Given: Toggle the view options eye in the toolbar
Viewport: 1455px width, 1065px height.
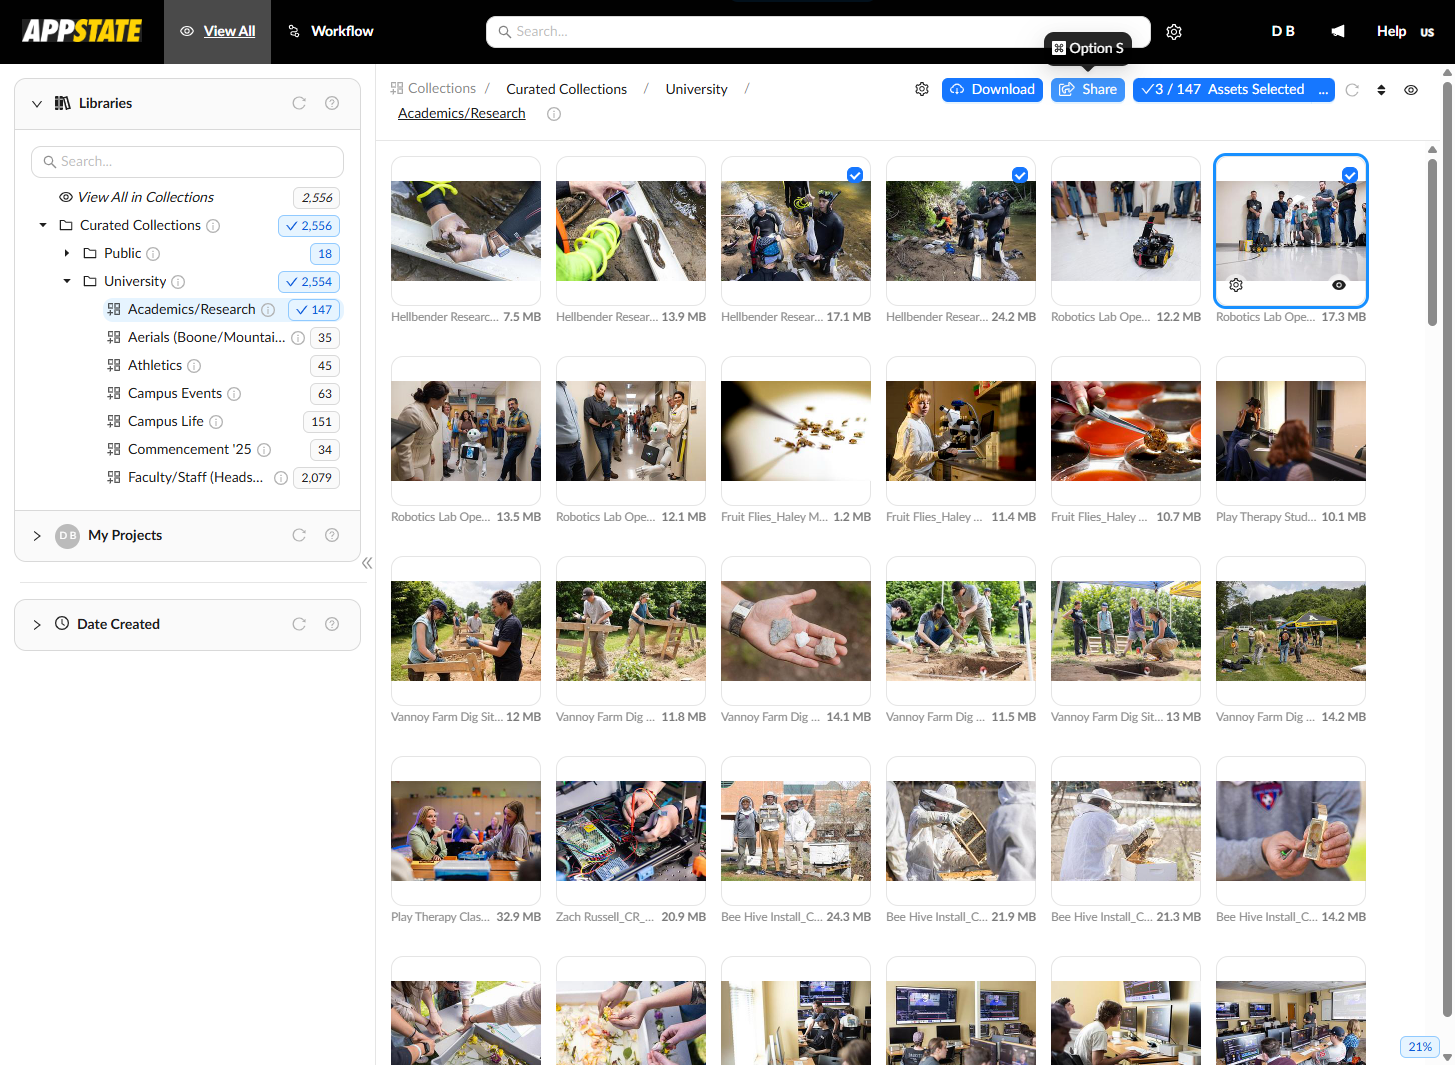Looking at the screenshot, I should [1411, 90].
